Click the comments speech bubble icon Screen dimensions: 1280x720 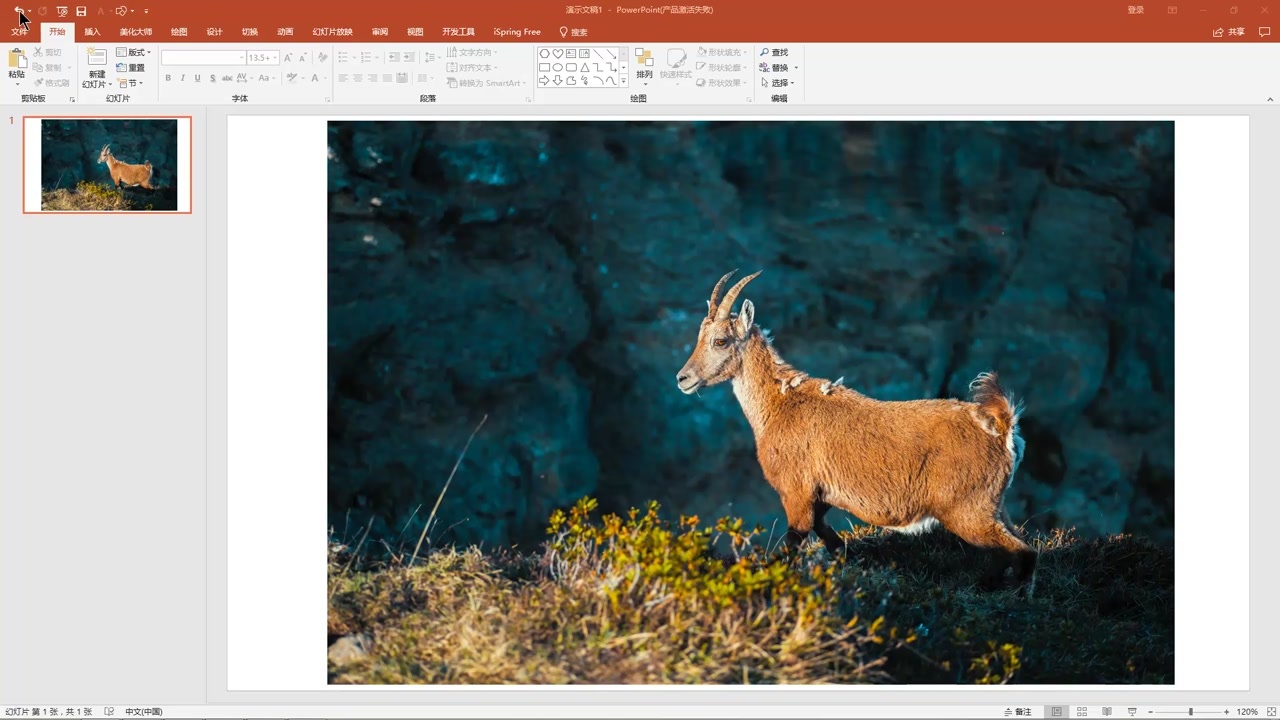pos(1263,32)
